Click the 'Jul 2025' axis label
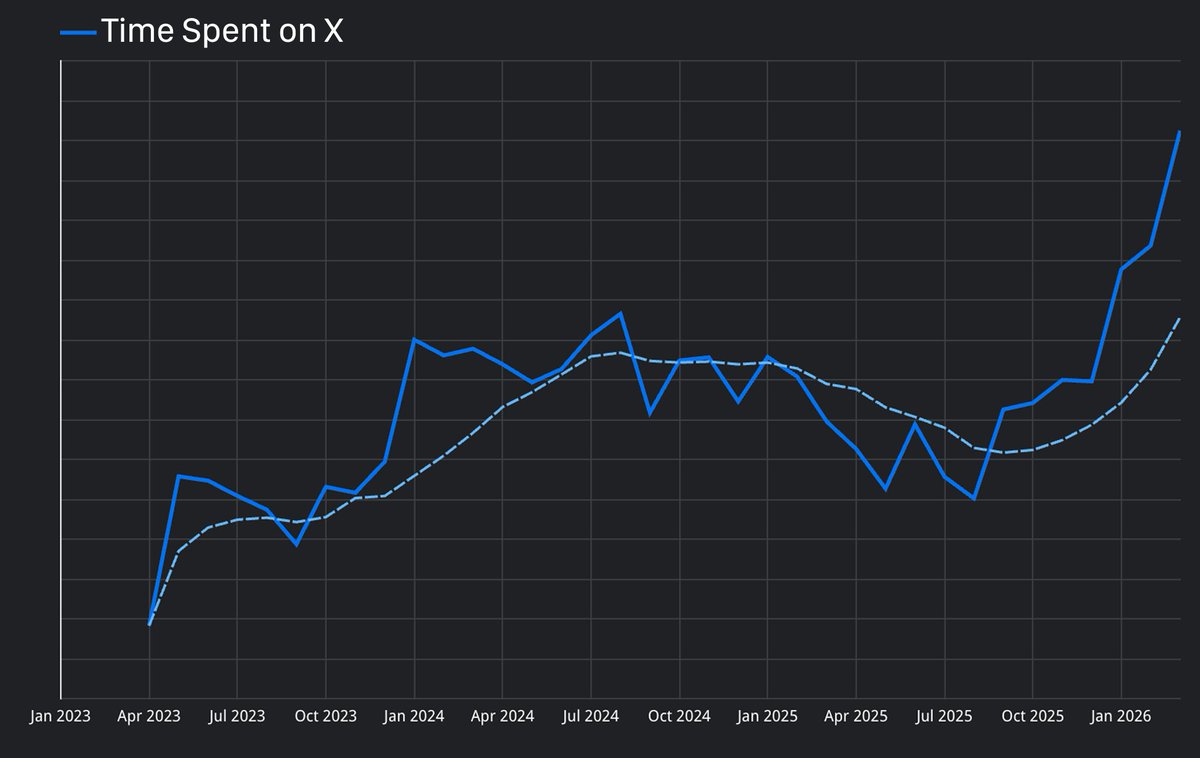 [x=944, y=716]
